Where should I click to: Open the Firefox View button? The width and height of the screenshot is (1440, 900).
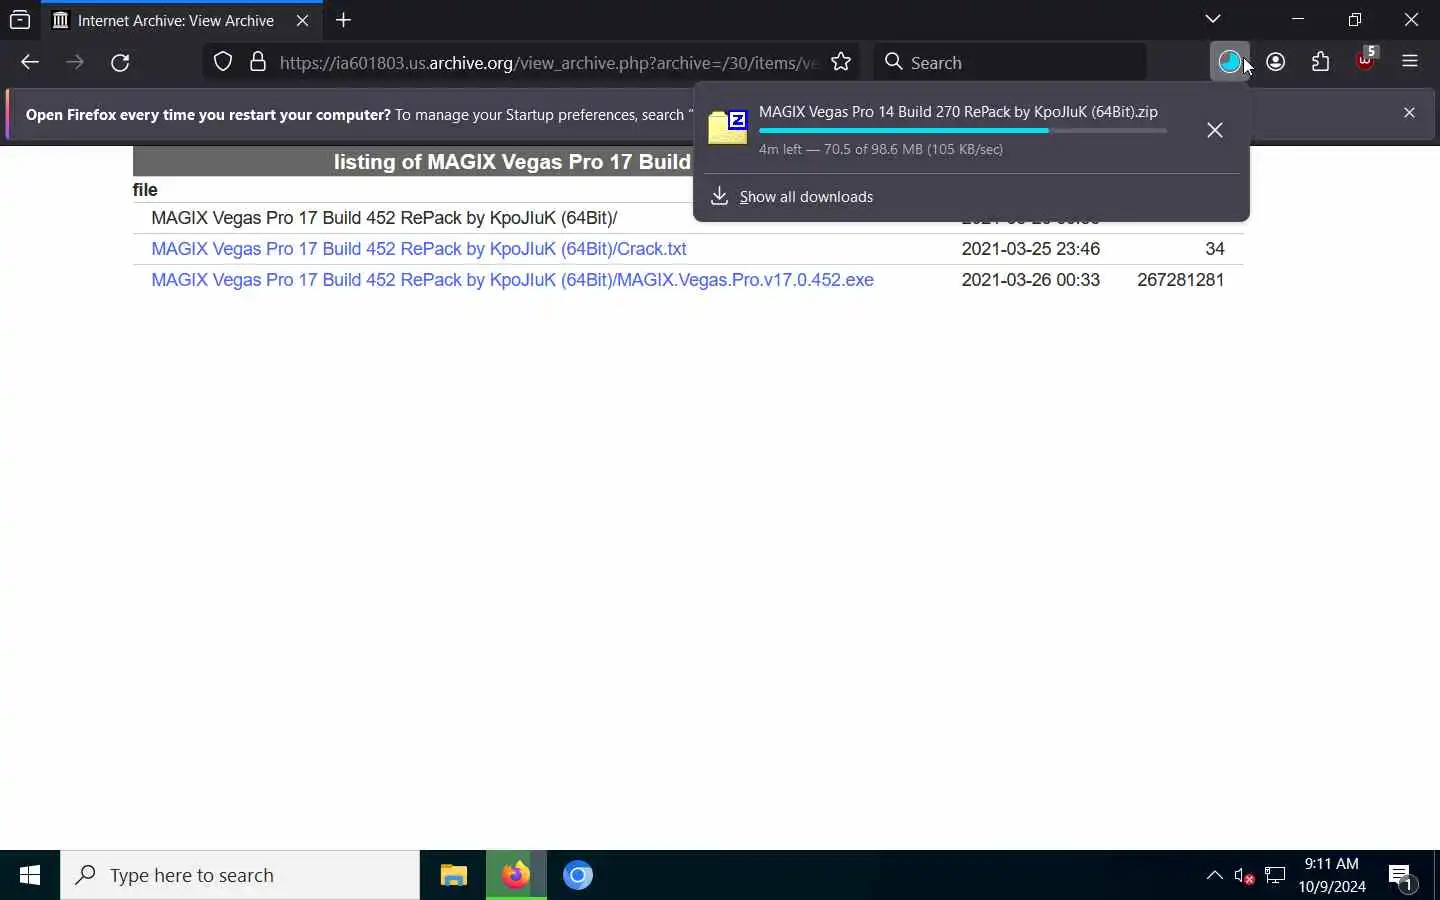pos(20,20)
